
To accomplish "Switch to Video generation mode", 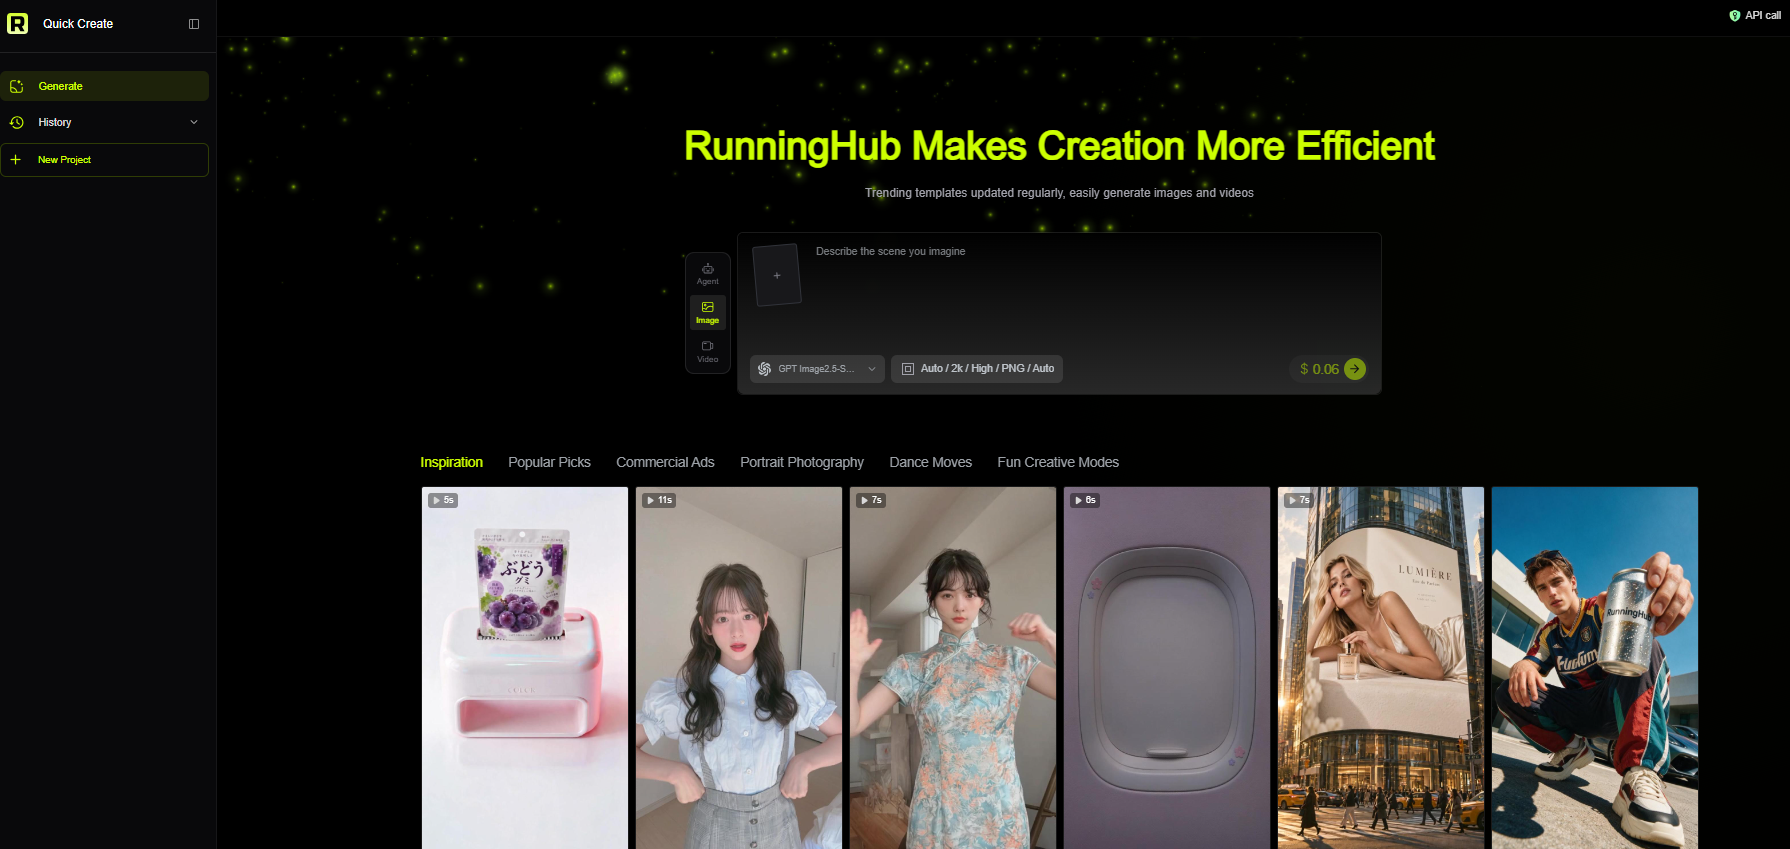I will [708, 351].
